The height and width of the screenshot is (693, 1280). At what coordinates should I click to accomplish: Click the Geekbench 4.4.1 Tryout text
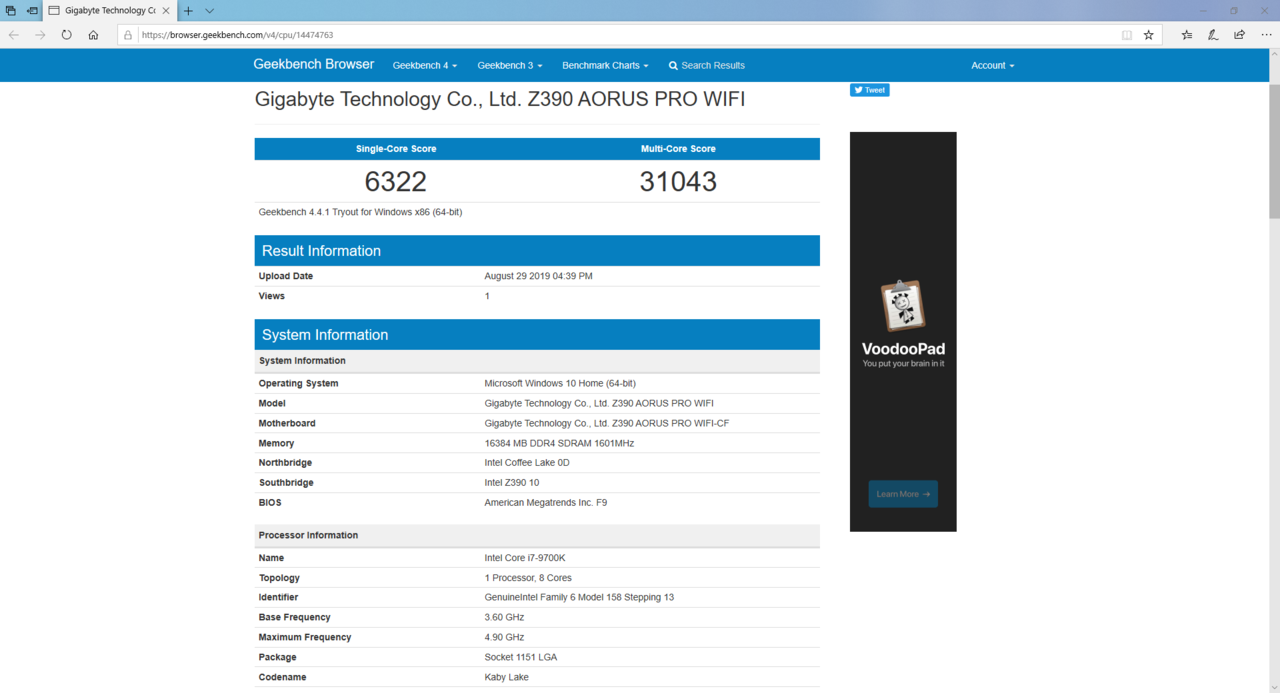361,212
